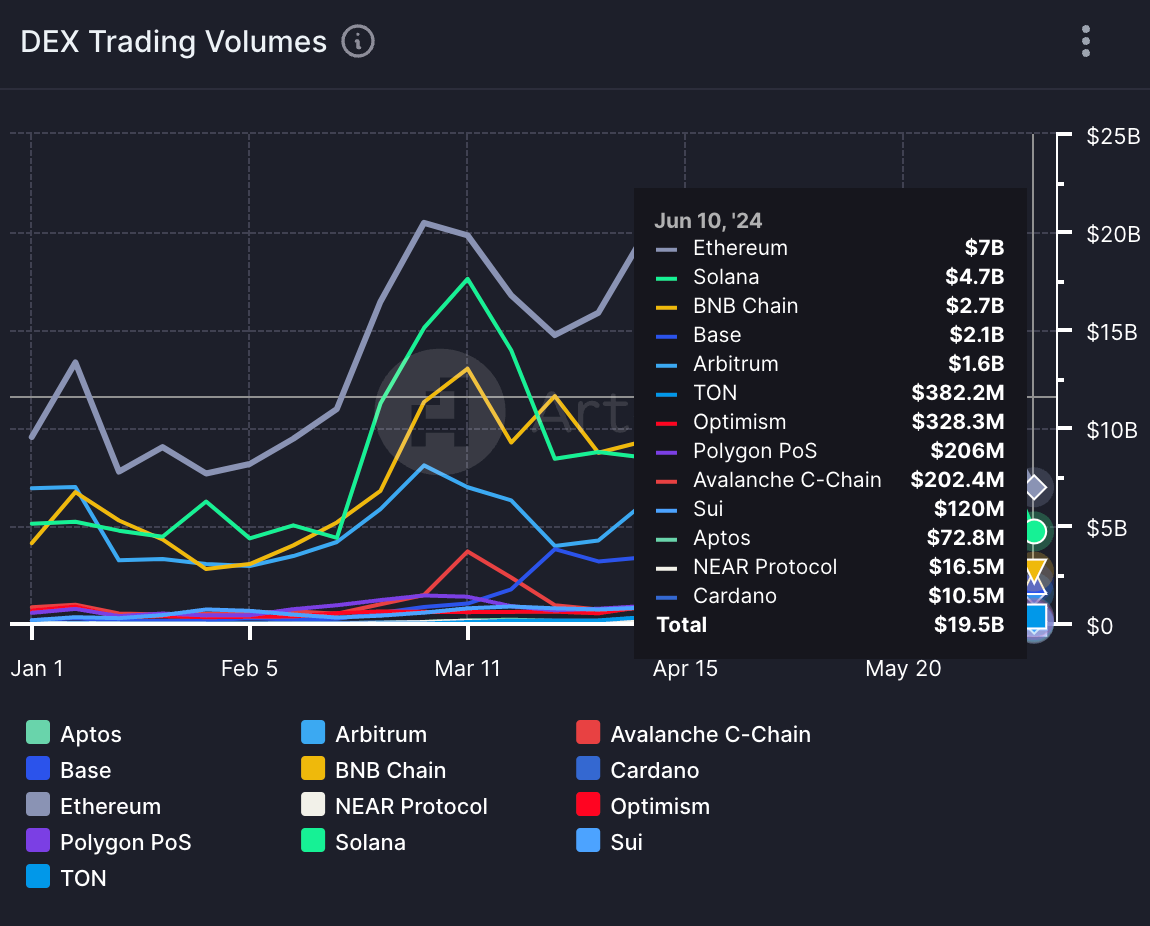This screenshot has height=926, width=1150.
Task: Click Base $2.1B tooltip value
Action: click(x=977, y=334)
